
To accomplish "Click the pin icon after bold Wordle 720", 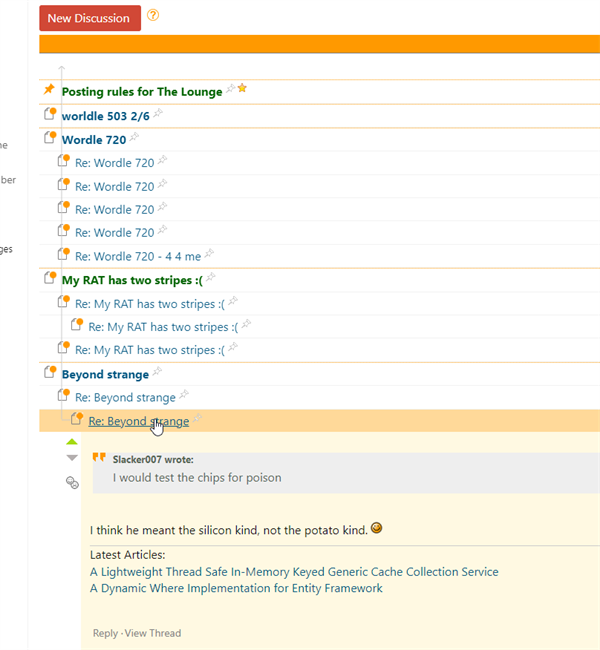I will click(x=134, y=137).
